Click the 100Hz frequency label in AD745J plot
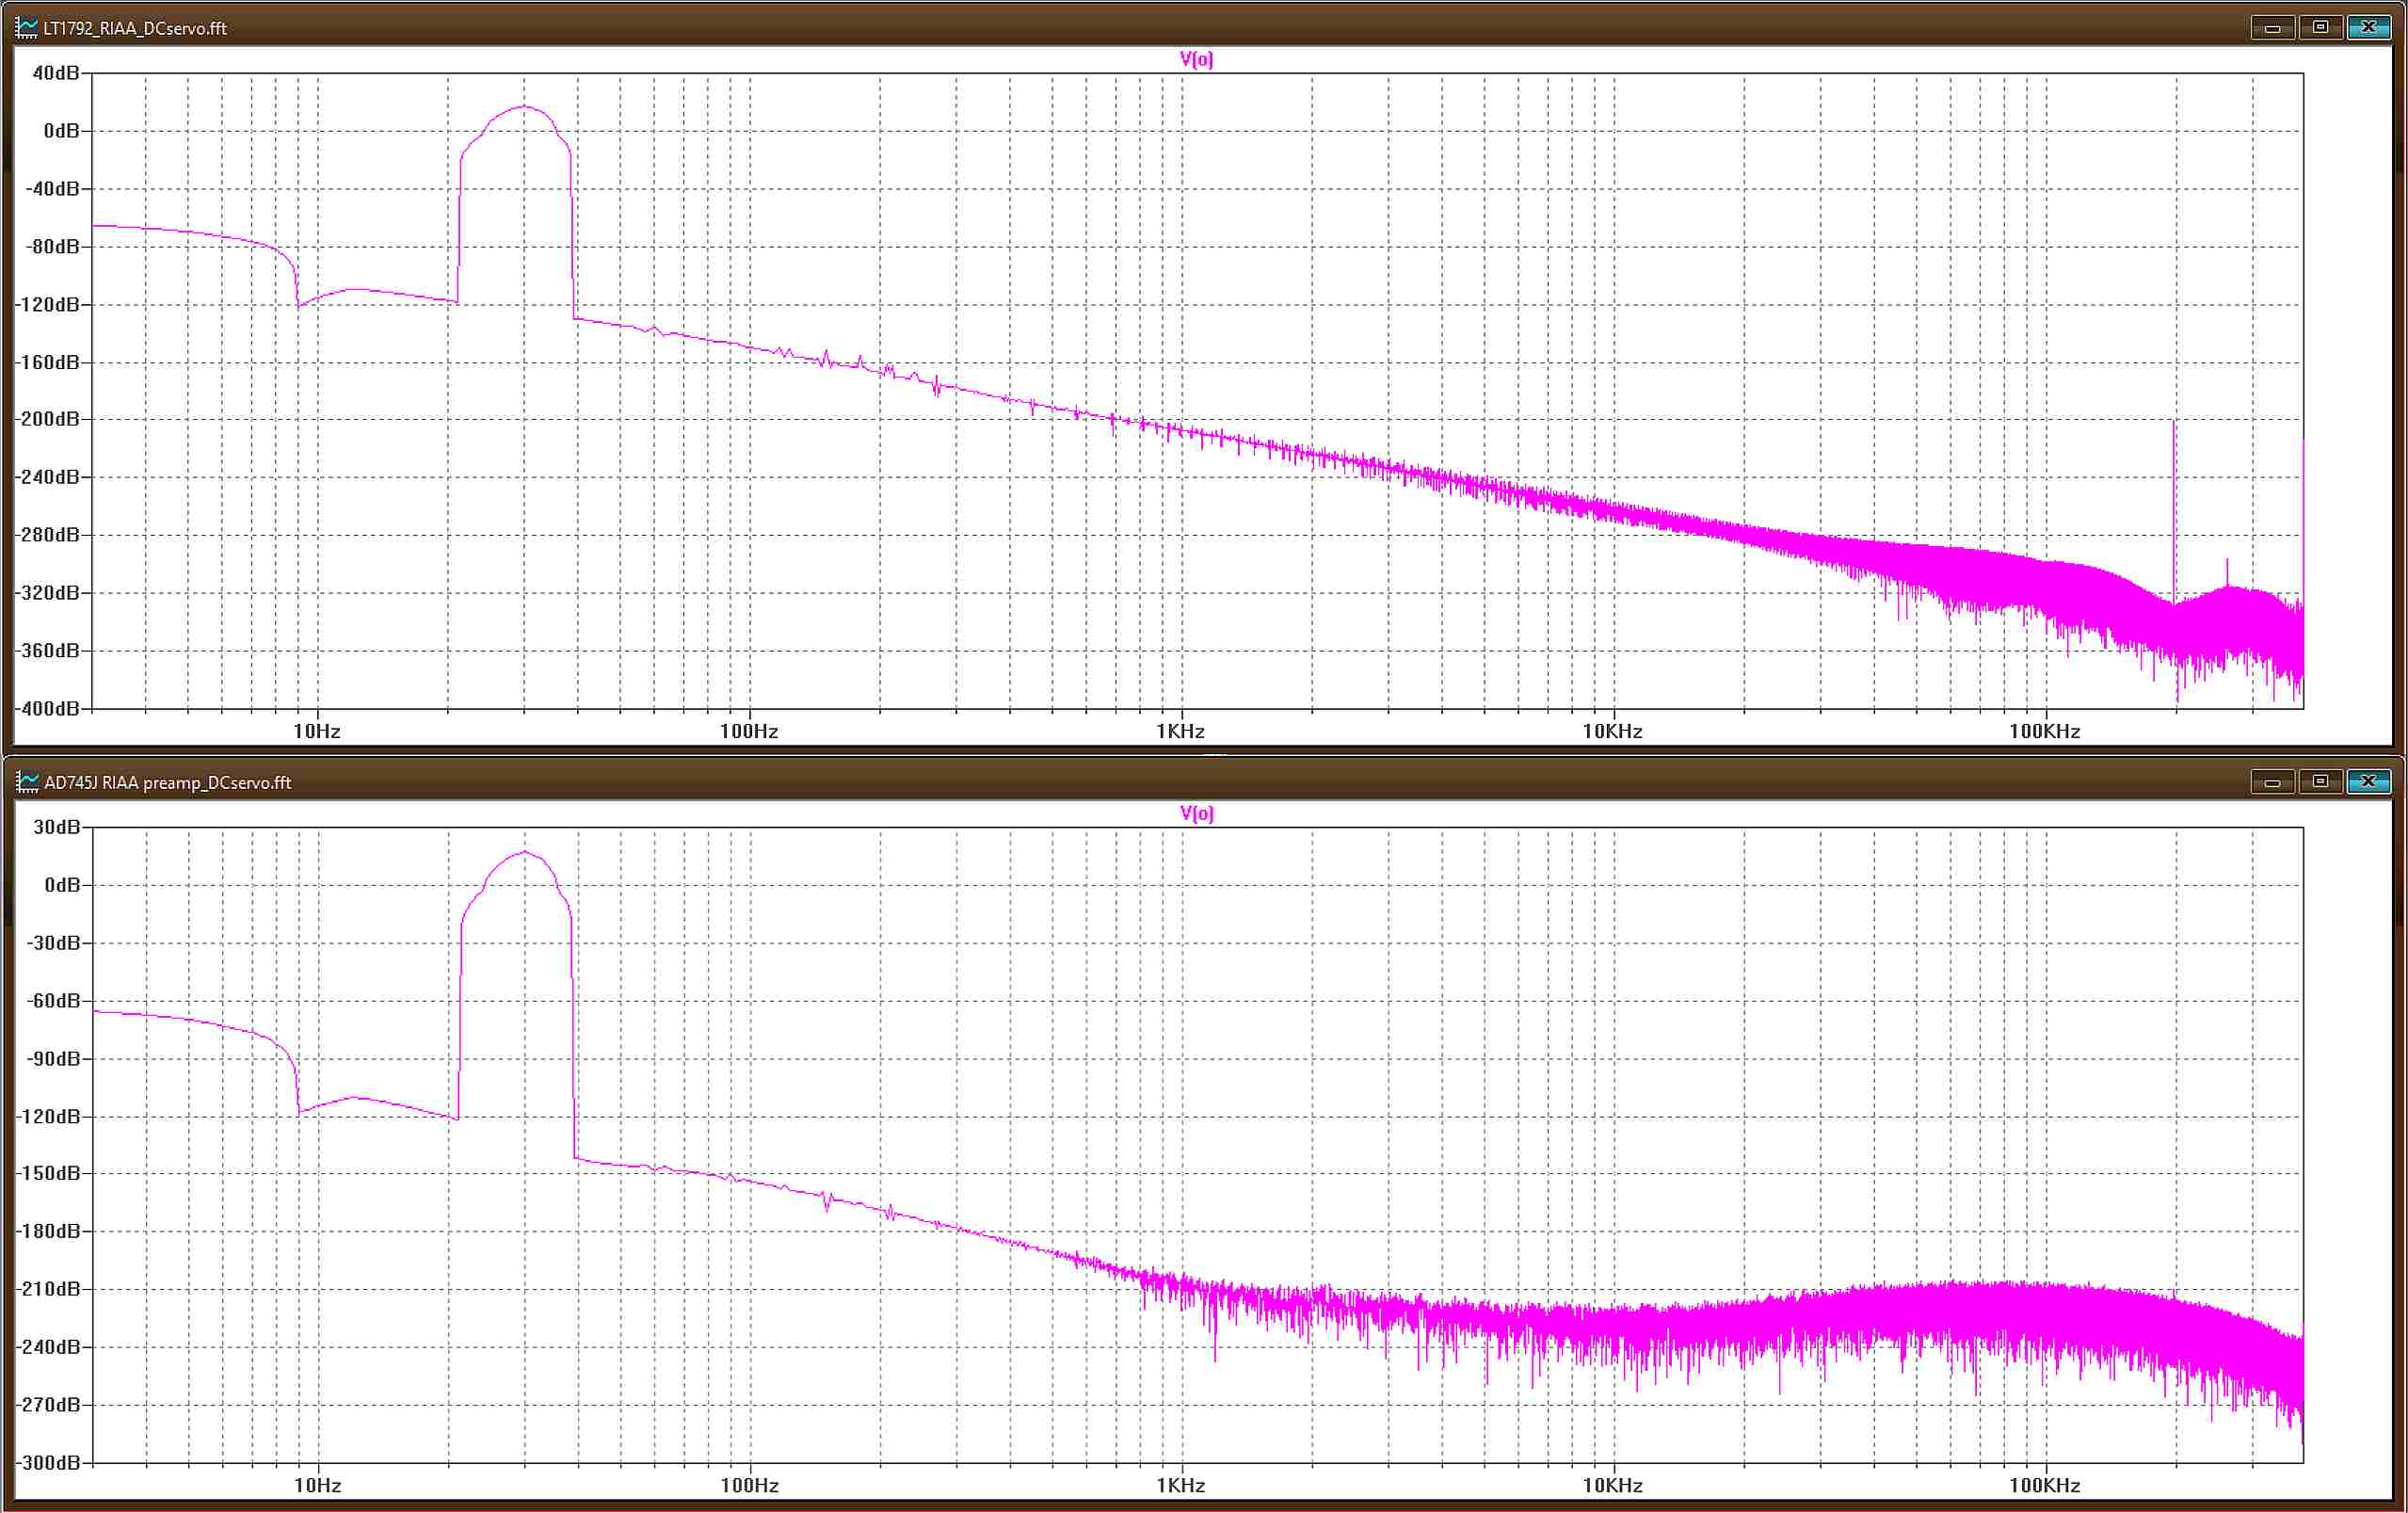Screen dimensions: 2408x1513 [x=749, y=1485]
